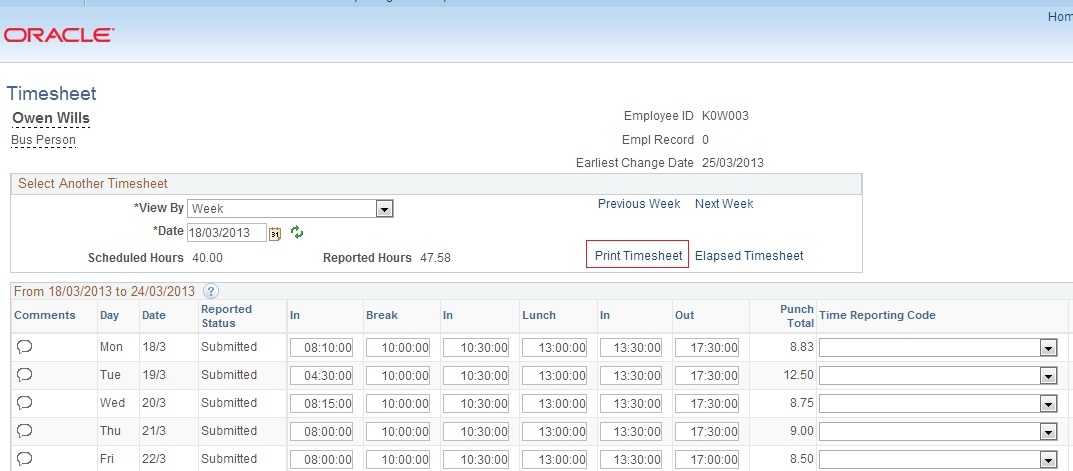The image size is (1073, 471).
Task: Open Thursday's comment bubble
Action: click(25, 431)
